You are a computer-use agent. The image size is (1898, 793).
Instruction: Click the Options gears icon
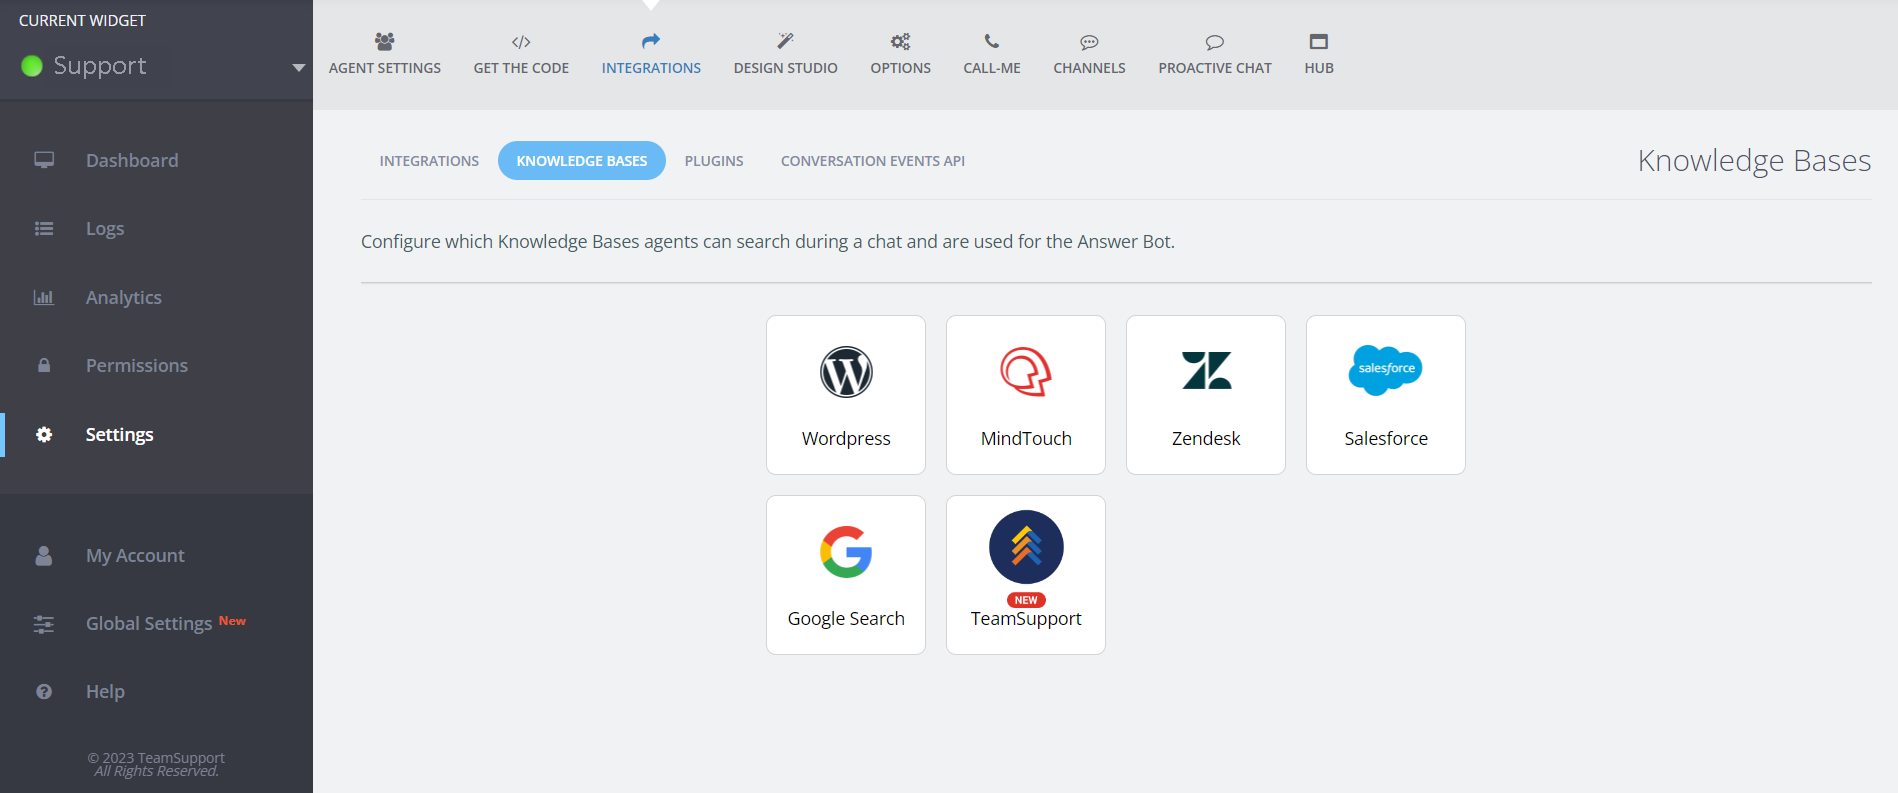click(x=900, y=41)
